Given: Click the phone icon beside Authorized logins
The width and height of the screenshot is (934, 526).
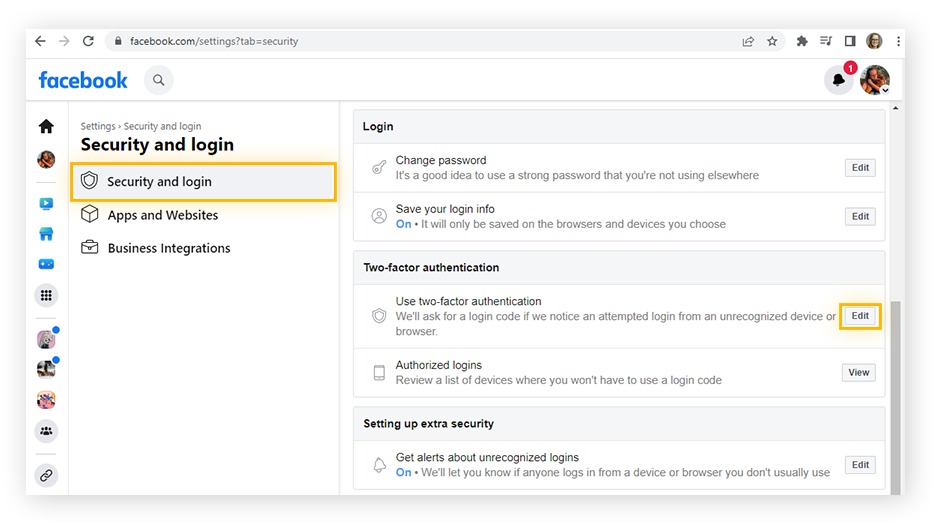Looking at the screenshot, I should pyautogui.click(x=379, y=373).
